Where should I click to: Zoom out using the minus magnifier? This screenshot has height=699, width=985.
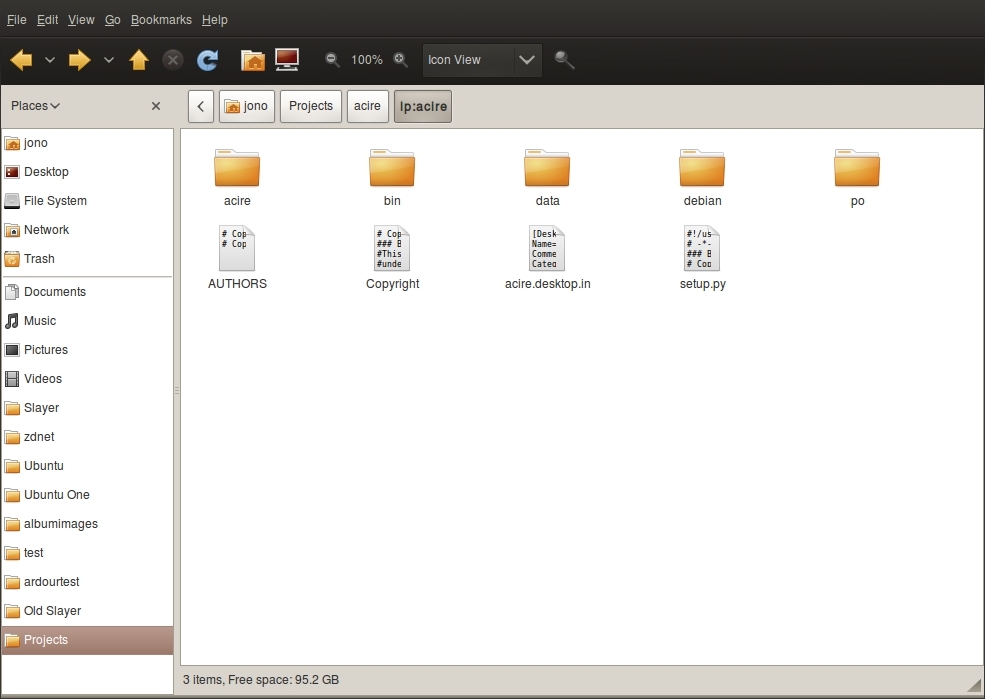pos(332,60)
